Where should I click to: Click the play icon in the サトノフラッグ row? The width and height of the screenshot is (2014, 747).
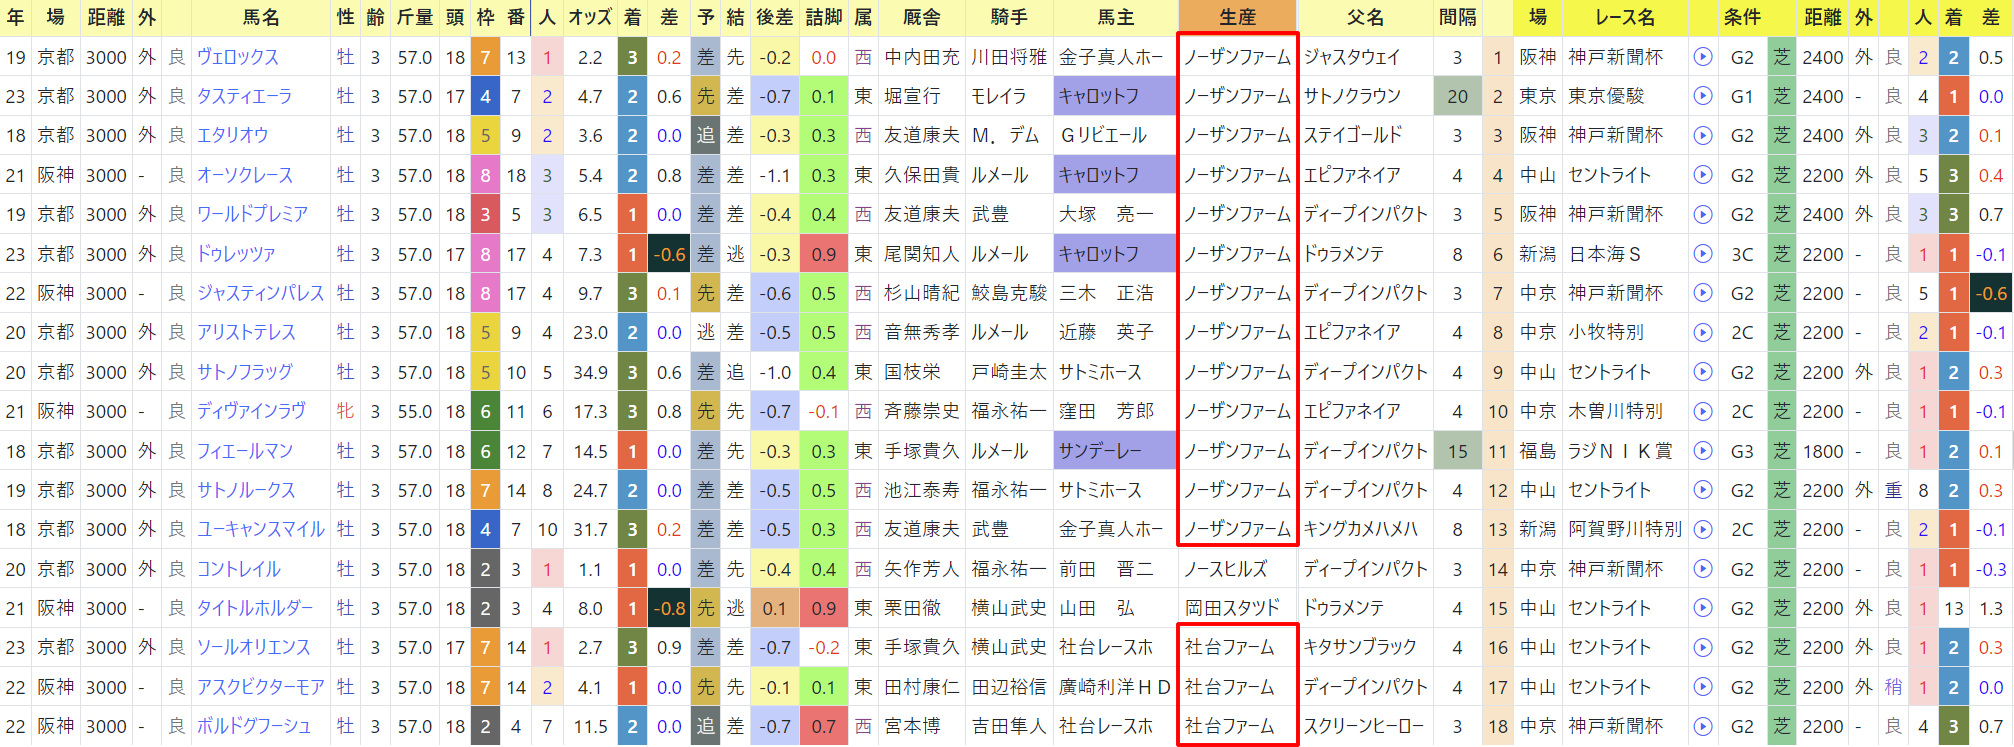click(1702, 372)
